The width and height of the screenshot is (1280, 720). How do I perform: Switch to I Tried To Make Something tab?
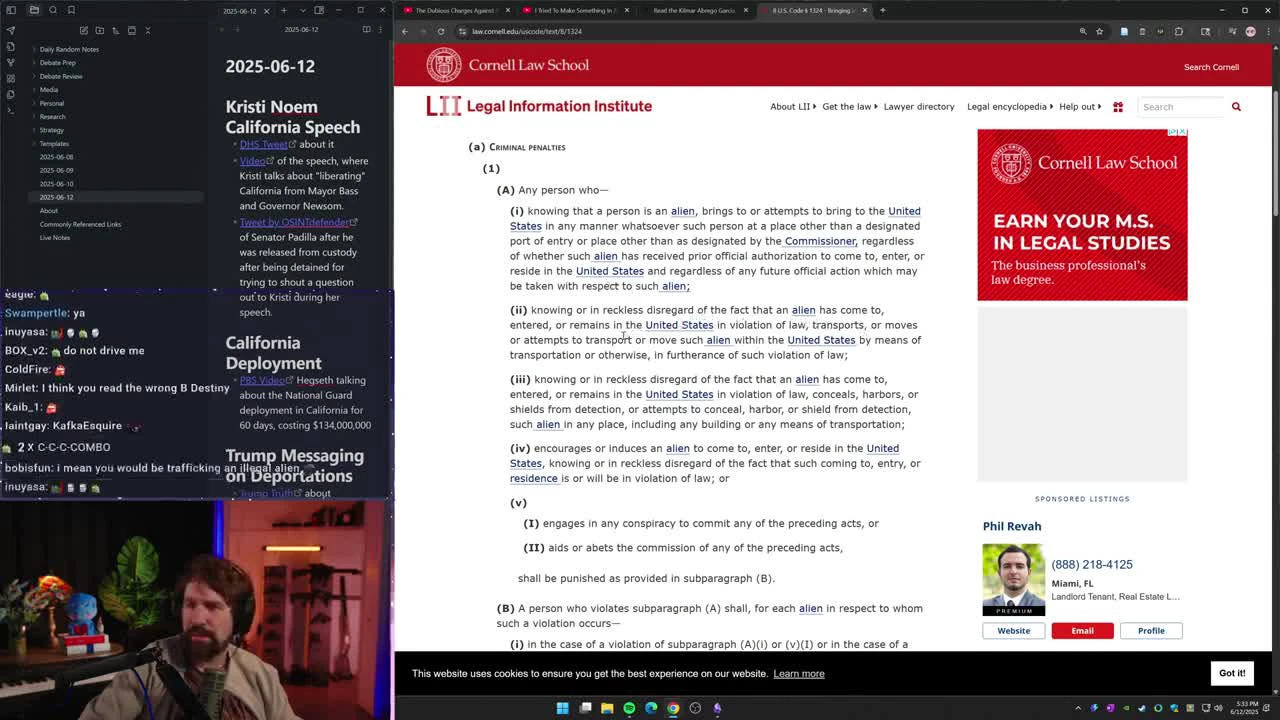click(575, 10)
